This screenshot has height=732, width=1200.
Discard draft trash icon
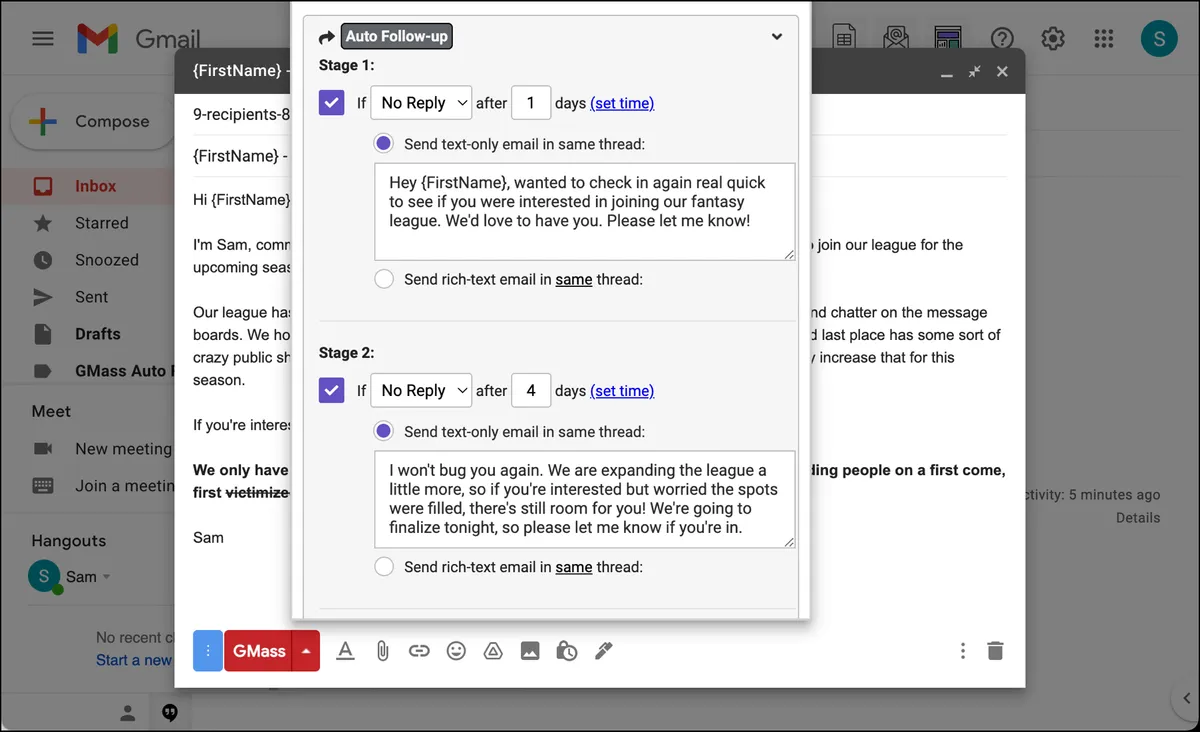(995, 651)
